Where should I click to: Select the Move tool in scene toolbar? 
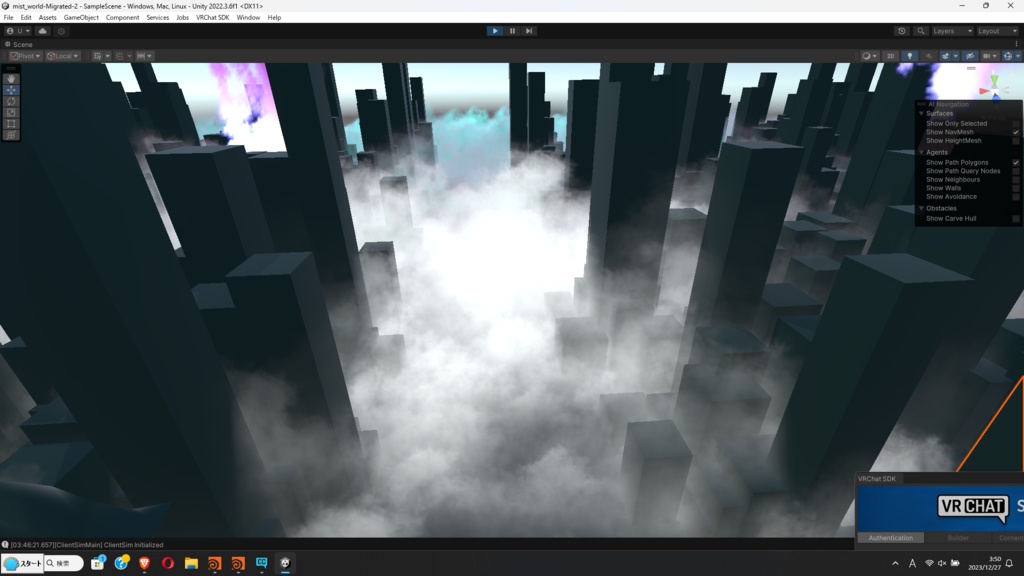[11, 90]
